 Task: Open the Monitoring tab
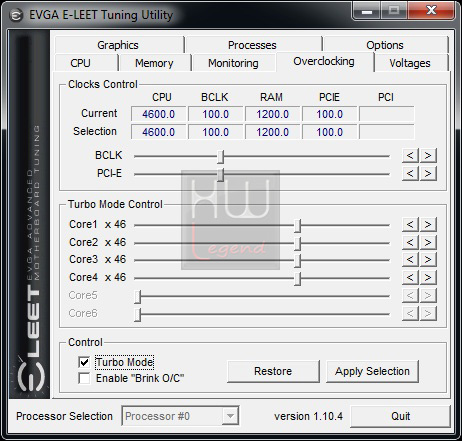[x=233, y=63]
